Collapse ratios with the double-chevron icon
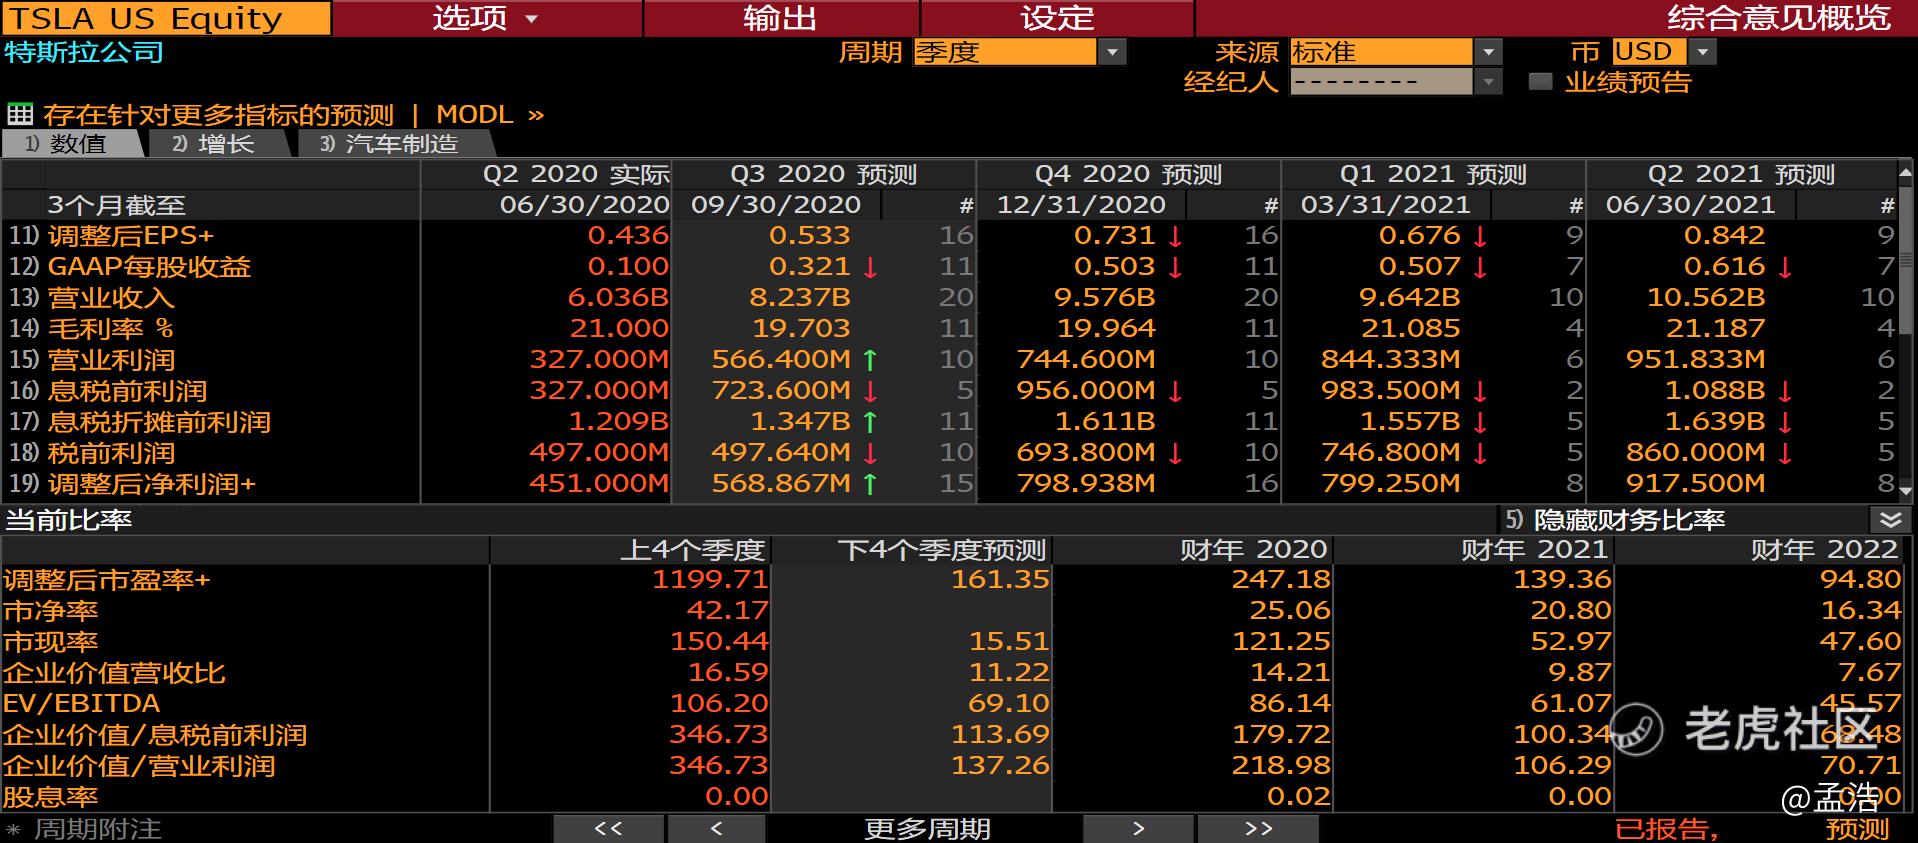Screen dimensions: 1918x843 point(1890,520)
